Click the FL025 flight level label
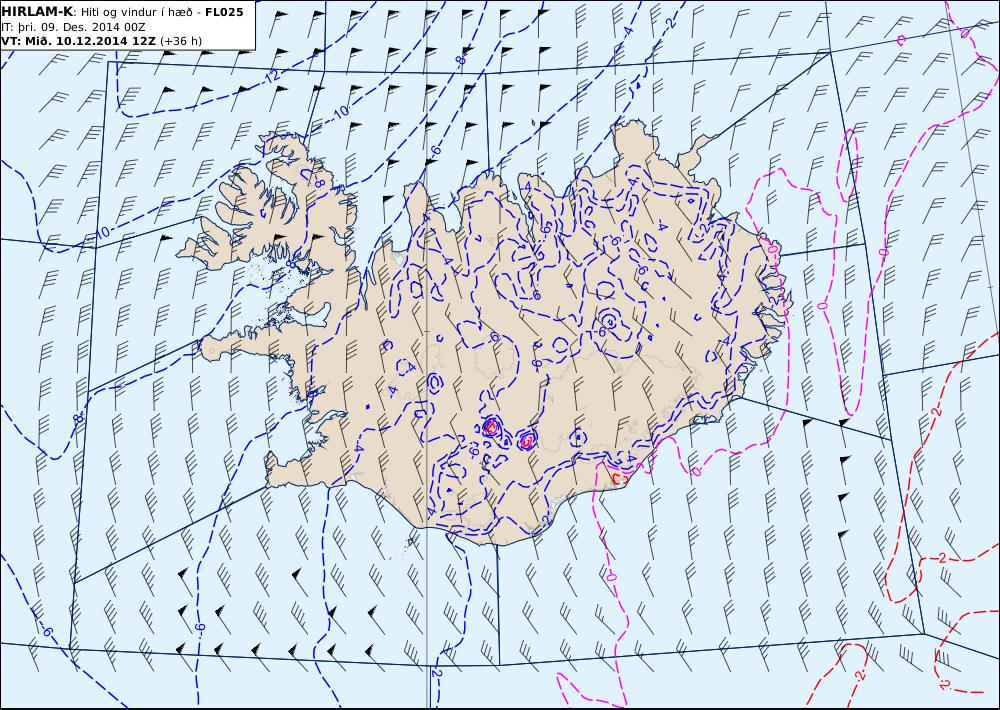 [x=224, y=12]
